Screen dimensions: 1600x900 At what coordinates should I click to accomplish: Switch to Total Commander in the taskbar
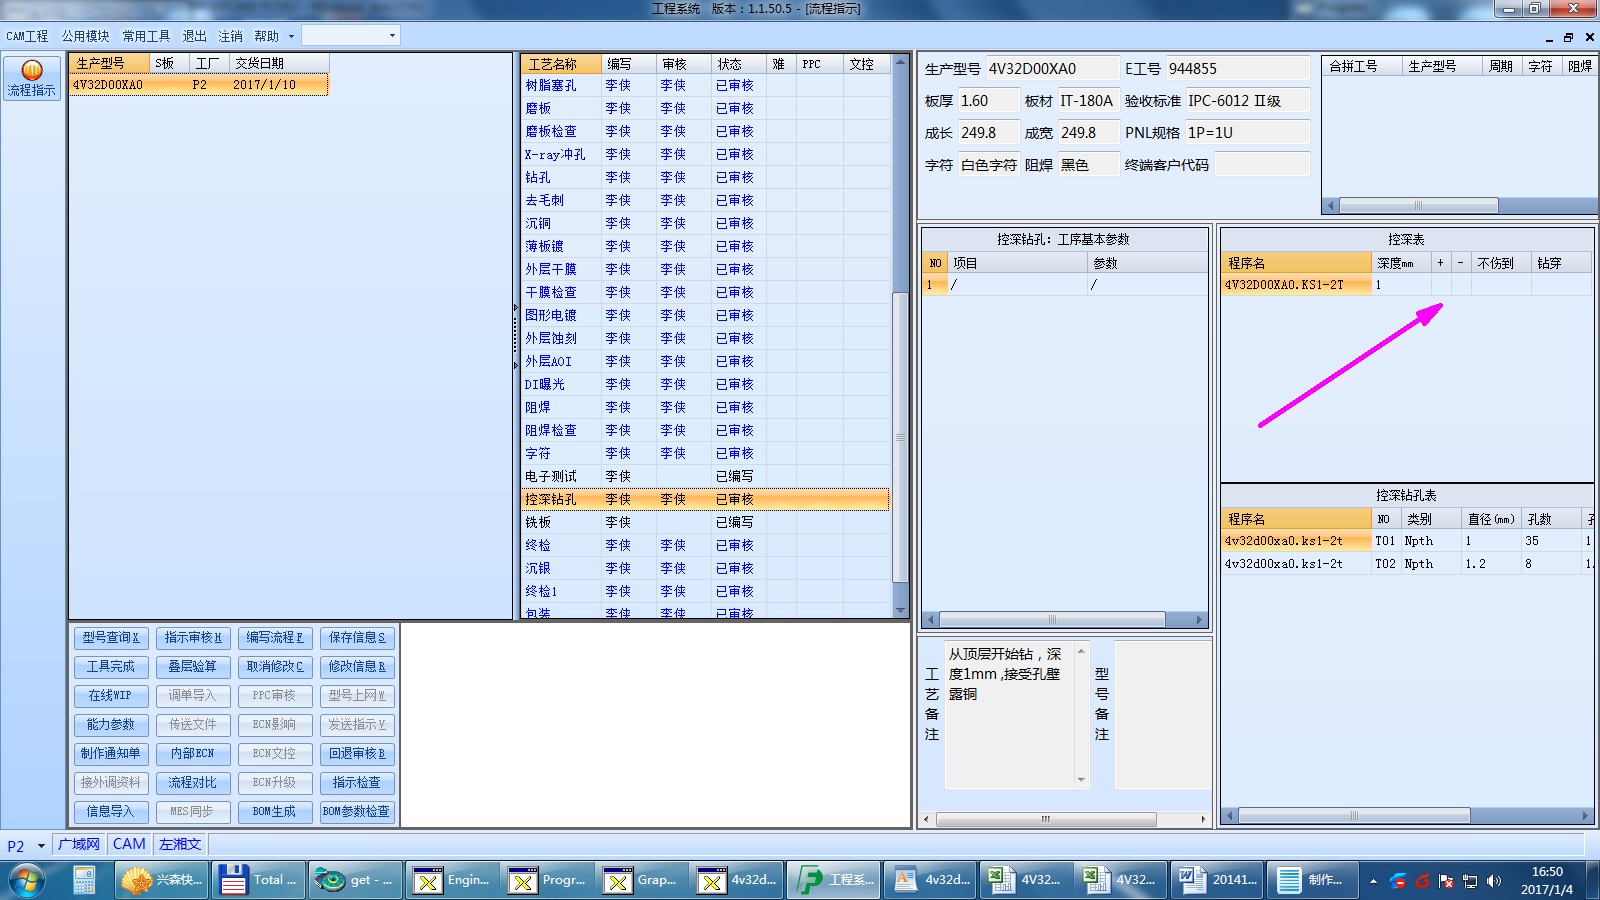click(260, 880)
